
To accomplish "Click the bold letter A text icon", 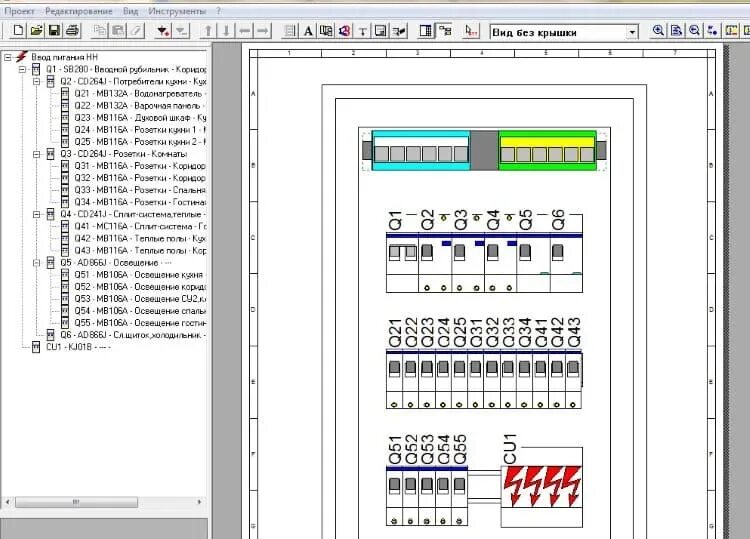I will tap(308, 32).
